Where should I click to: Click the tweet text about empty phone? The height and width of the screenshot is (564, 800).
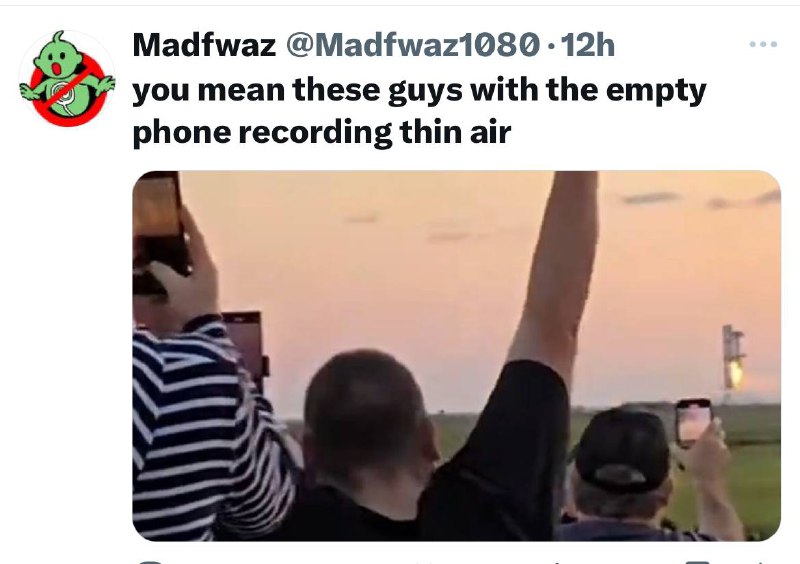click(419, 111)
